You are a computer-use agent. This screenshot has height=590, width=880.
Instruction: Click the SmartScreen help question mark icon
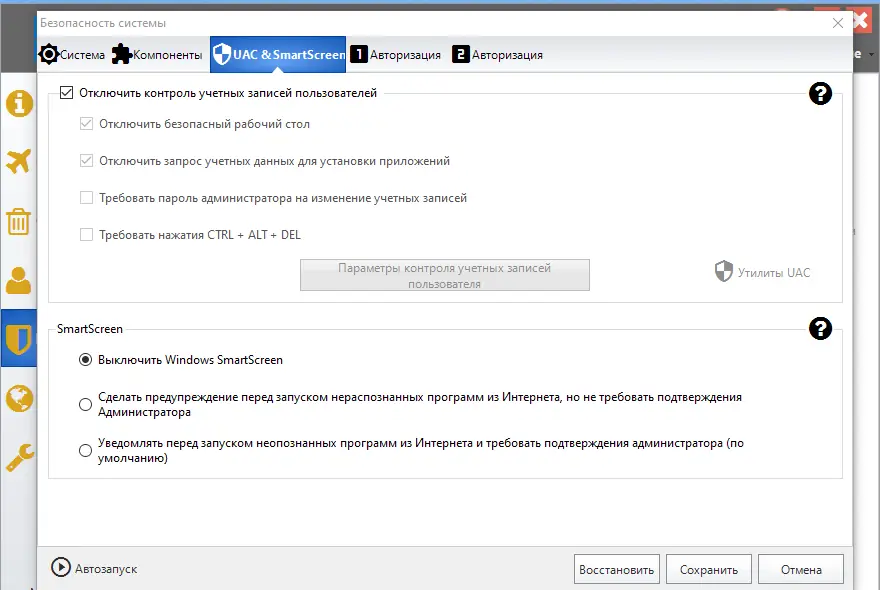pos(820,328)
